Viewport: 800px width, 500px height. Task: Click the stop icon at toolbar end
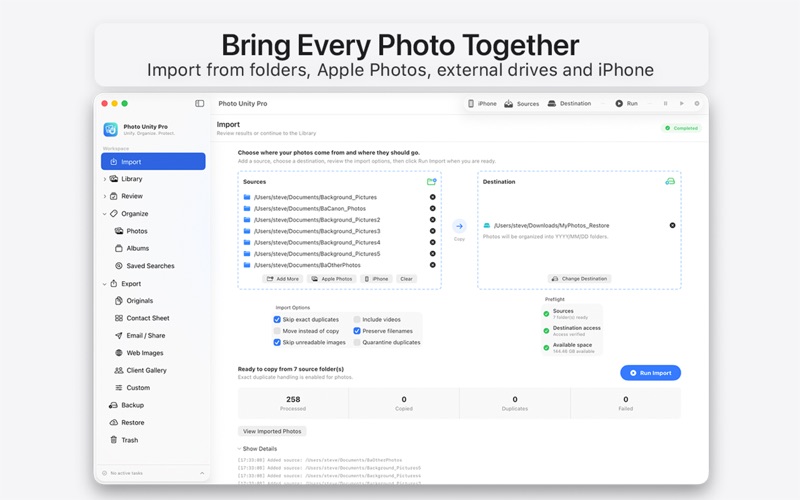[696, 104]
